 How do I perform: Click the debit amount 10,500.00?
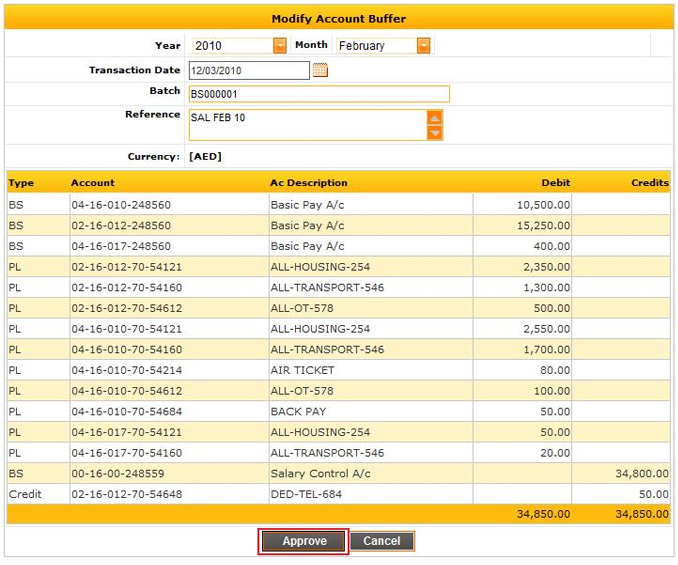coord(544,205)
